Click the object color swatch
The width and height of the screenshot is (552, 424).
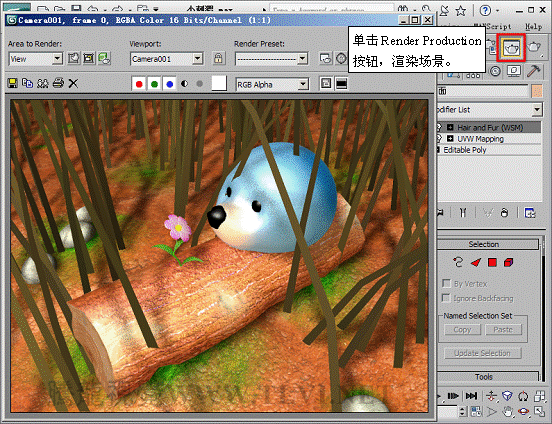537,91
